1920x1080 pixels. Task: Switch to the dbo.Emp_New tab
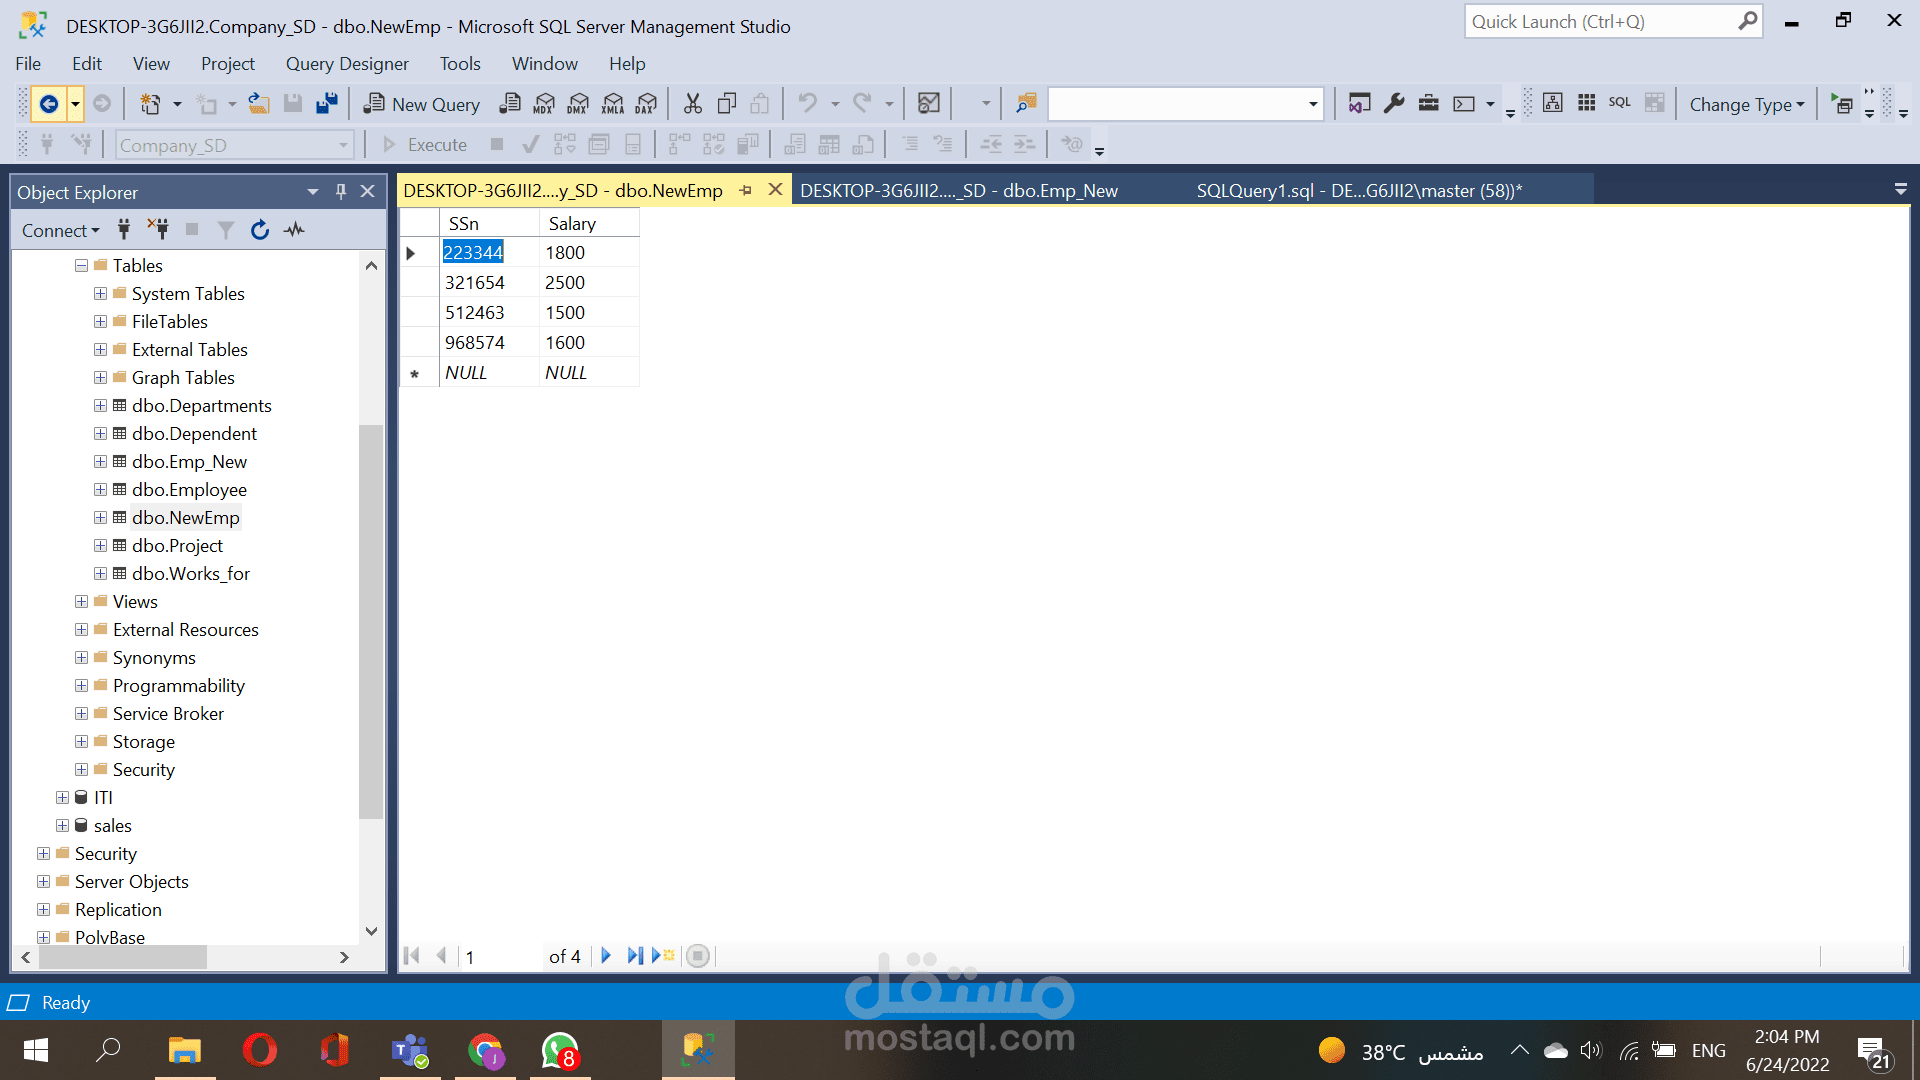tap(958, 190)
